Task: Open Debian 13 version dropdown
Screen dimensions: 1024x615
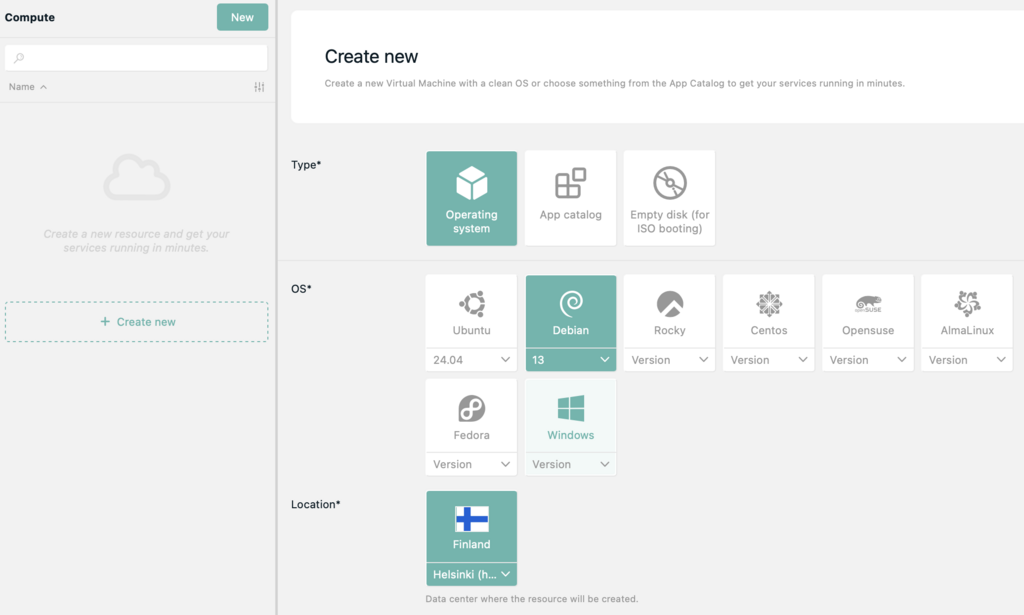Action: (571, 360)
